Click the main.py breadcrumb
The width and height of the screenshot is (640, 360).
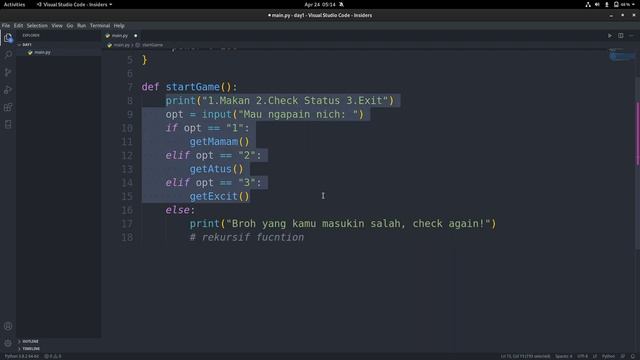pos(121,45)
